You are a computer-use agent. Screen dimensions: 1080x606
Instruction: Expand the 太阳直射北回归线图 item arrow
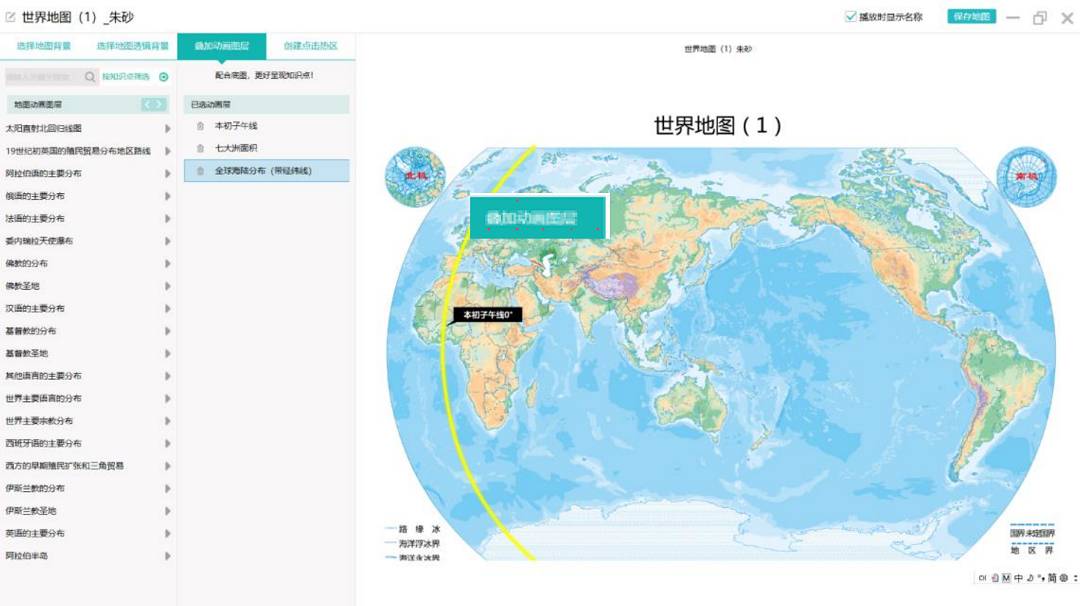[x=167, y=129]
